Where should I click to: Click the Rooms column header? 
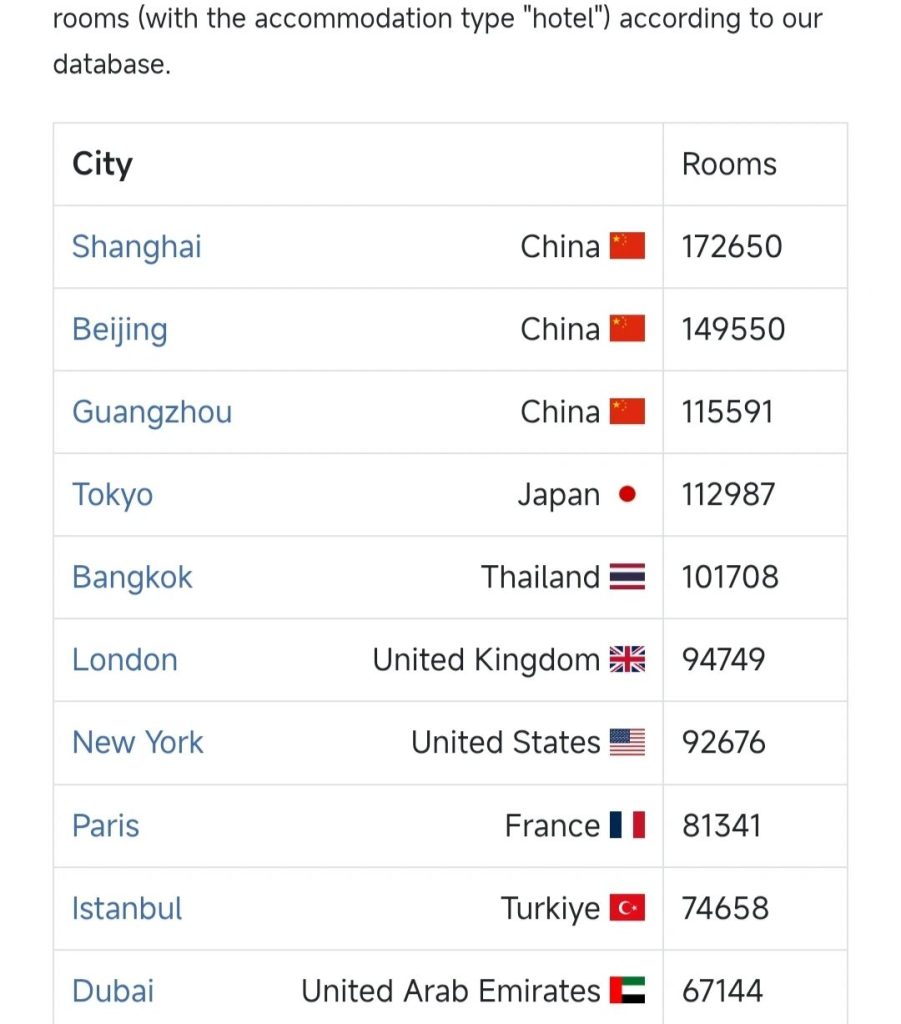coord(729,165)
